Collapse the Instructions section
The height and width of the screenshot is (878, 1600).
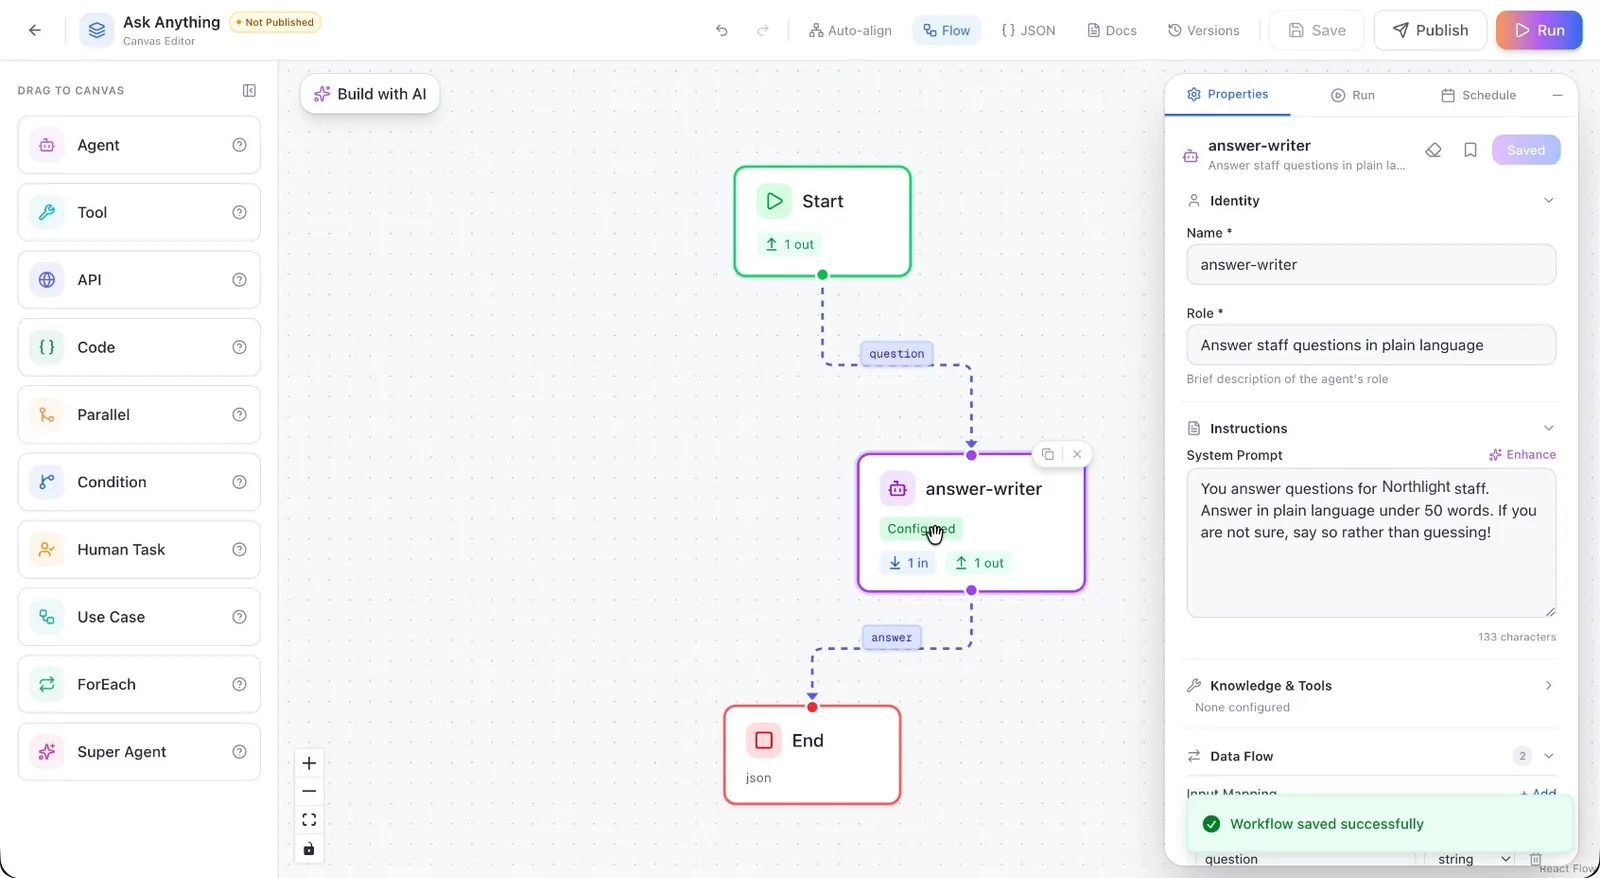(x=1549, y=428)
